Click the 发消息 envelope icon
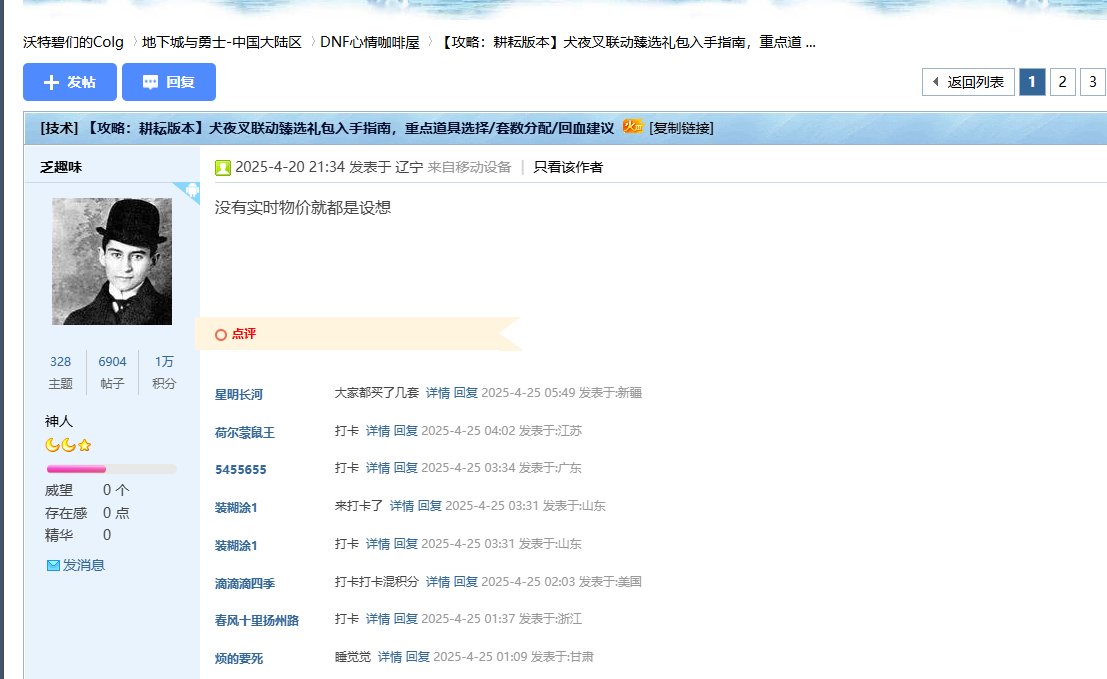Viewport: 1107px width, 679px height. click(53, 565)
